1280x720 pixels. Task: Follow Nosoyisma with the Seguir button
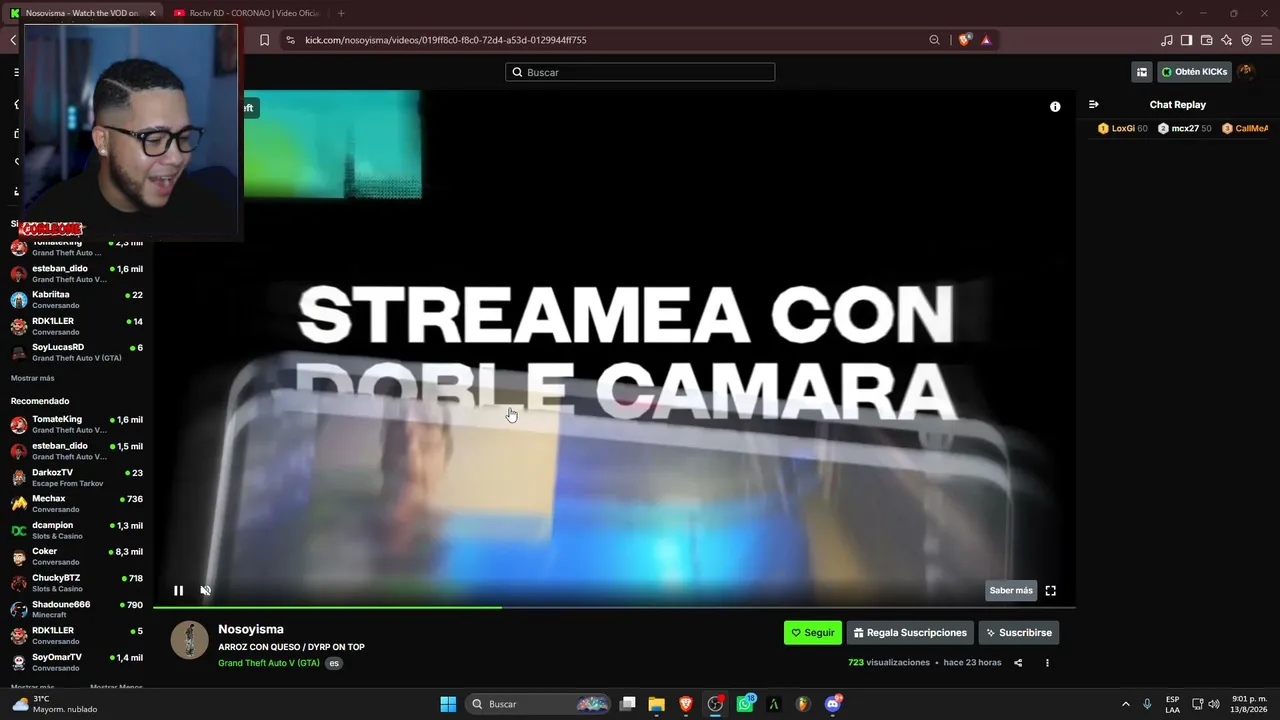tap(813, 632)
